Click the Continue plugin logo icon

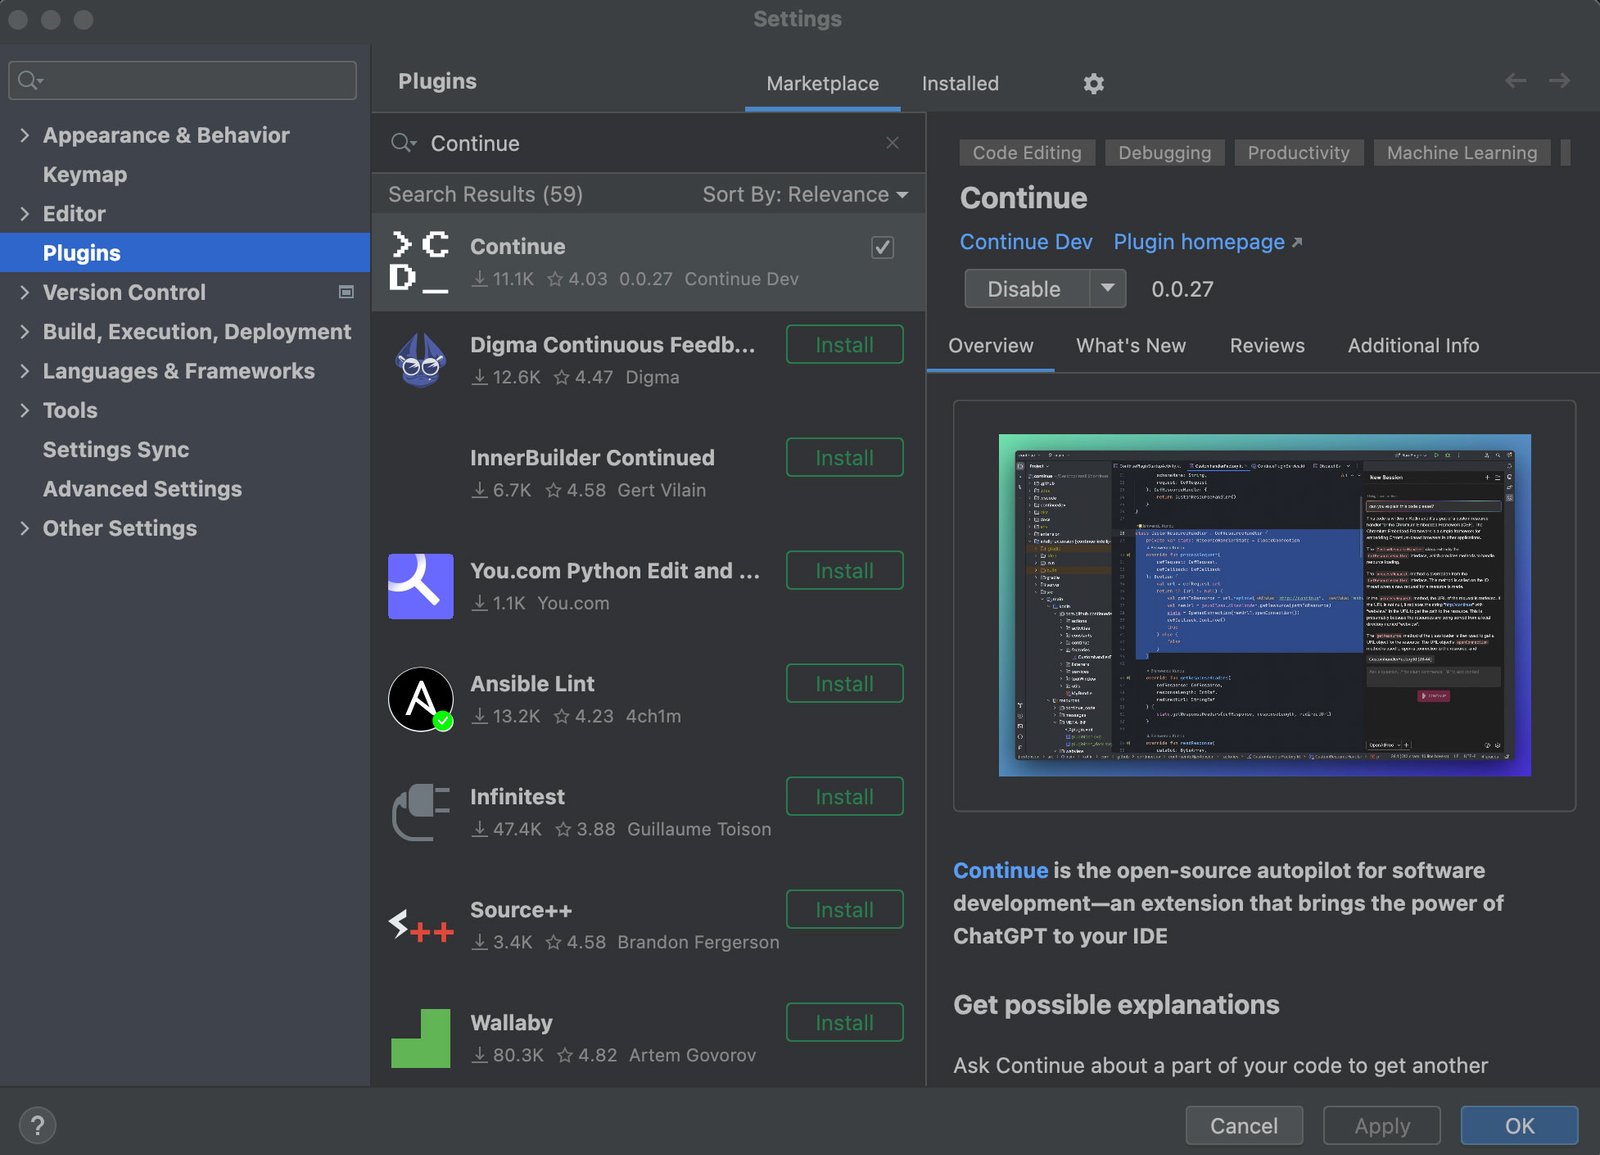(x=420, y=262)
